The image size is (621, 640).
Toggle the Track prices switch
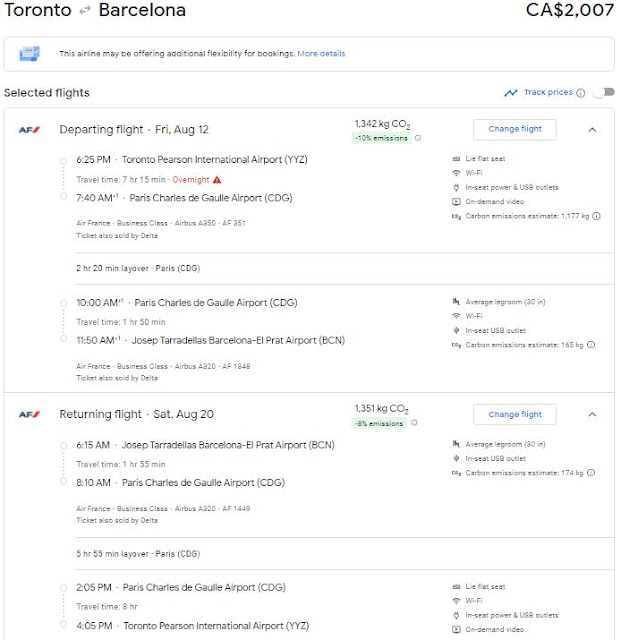[x=604, y=93]
